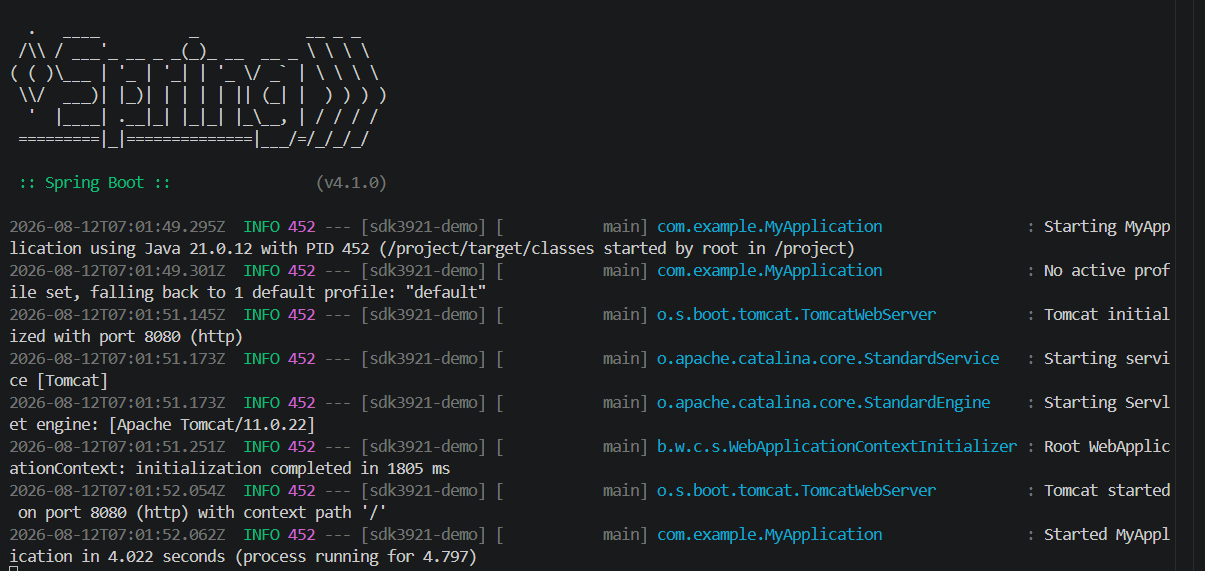Click the '[Apache Tomcat/11.0.22]' text

212,425
